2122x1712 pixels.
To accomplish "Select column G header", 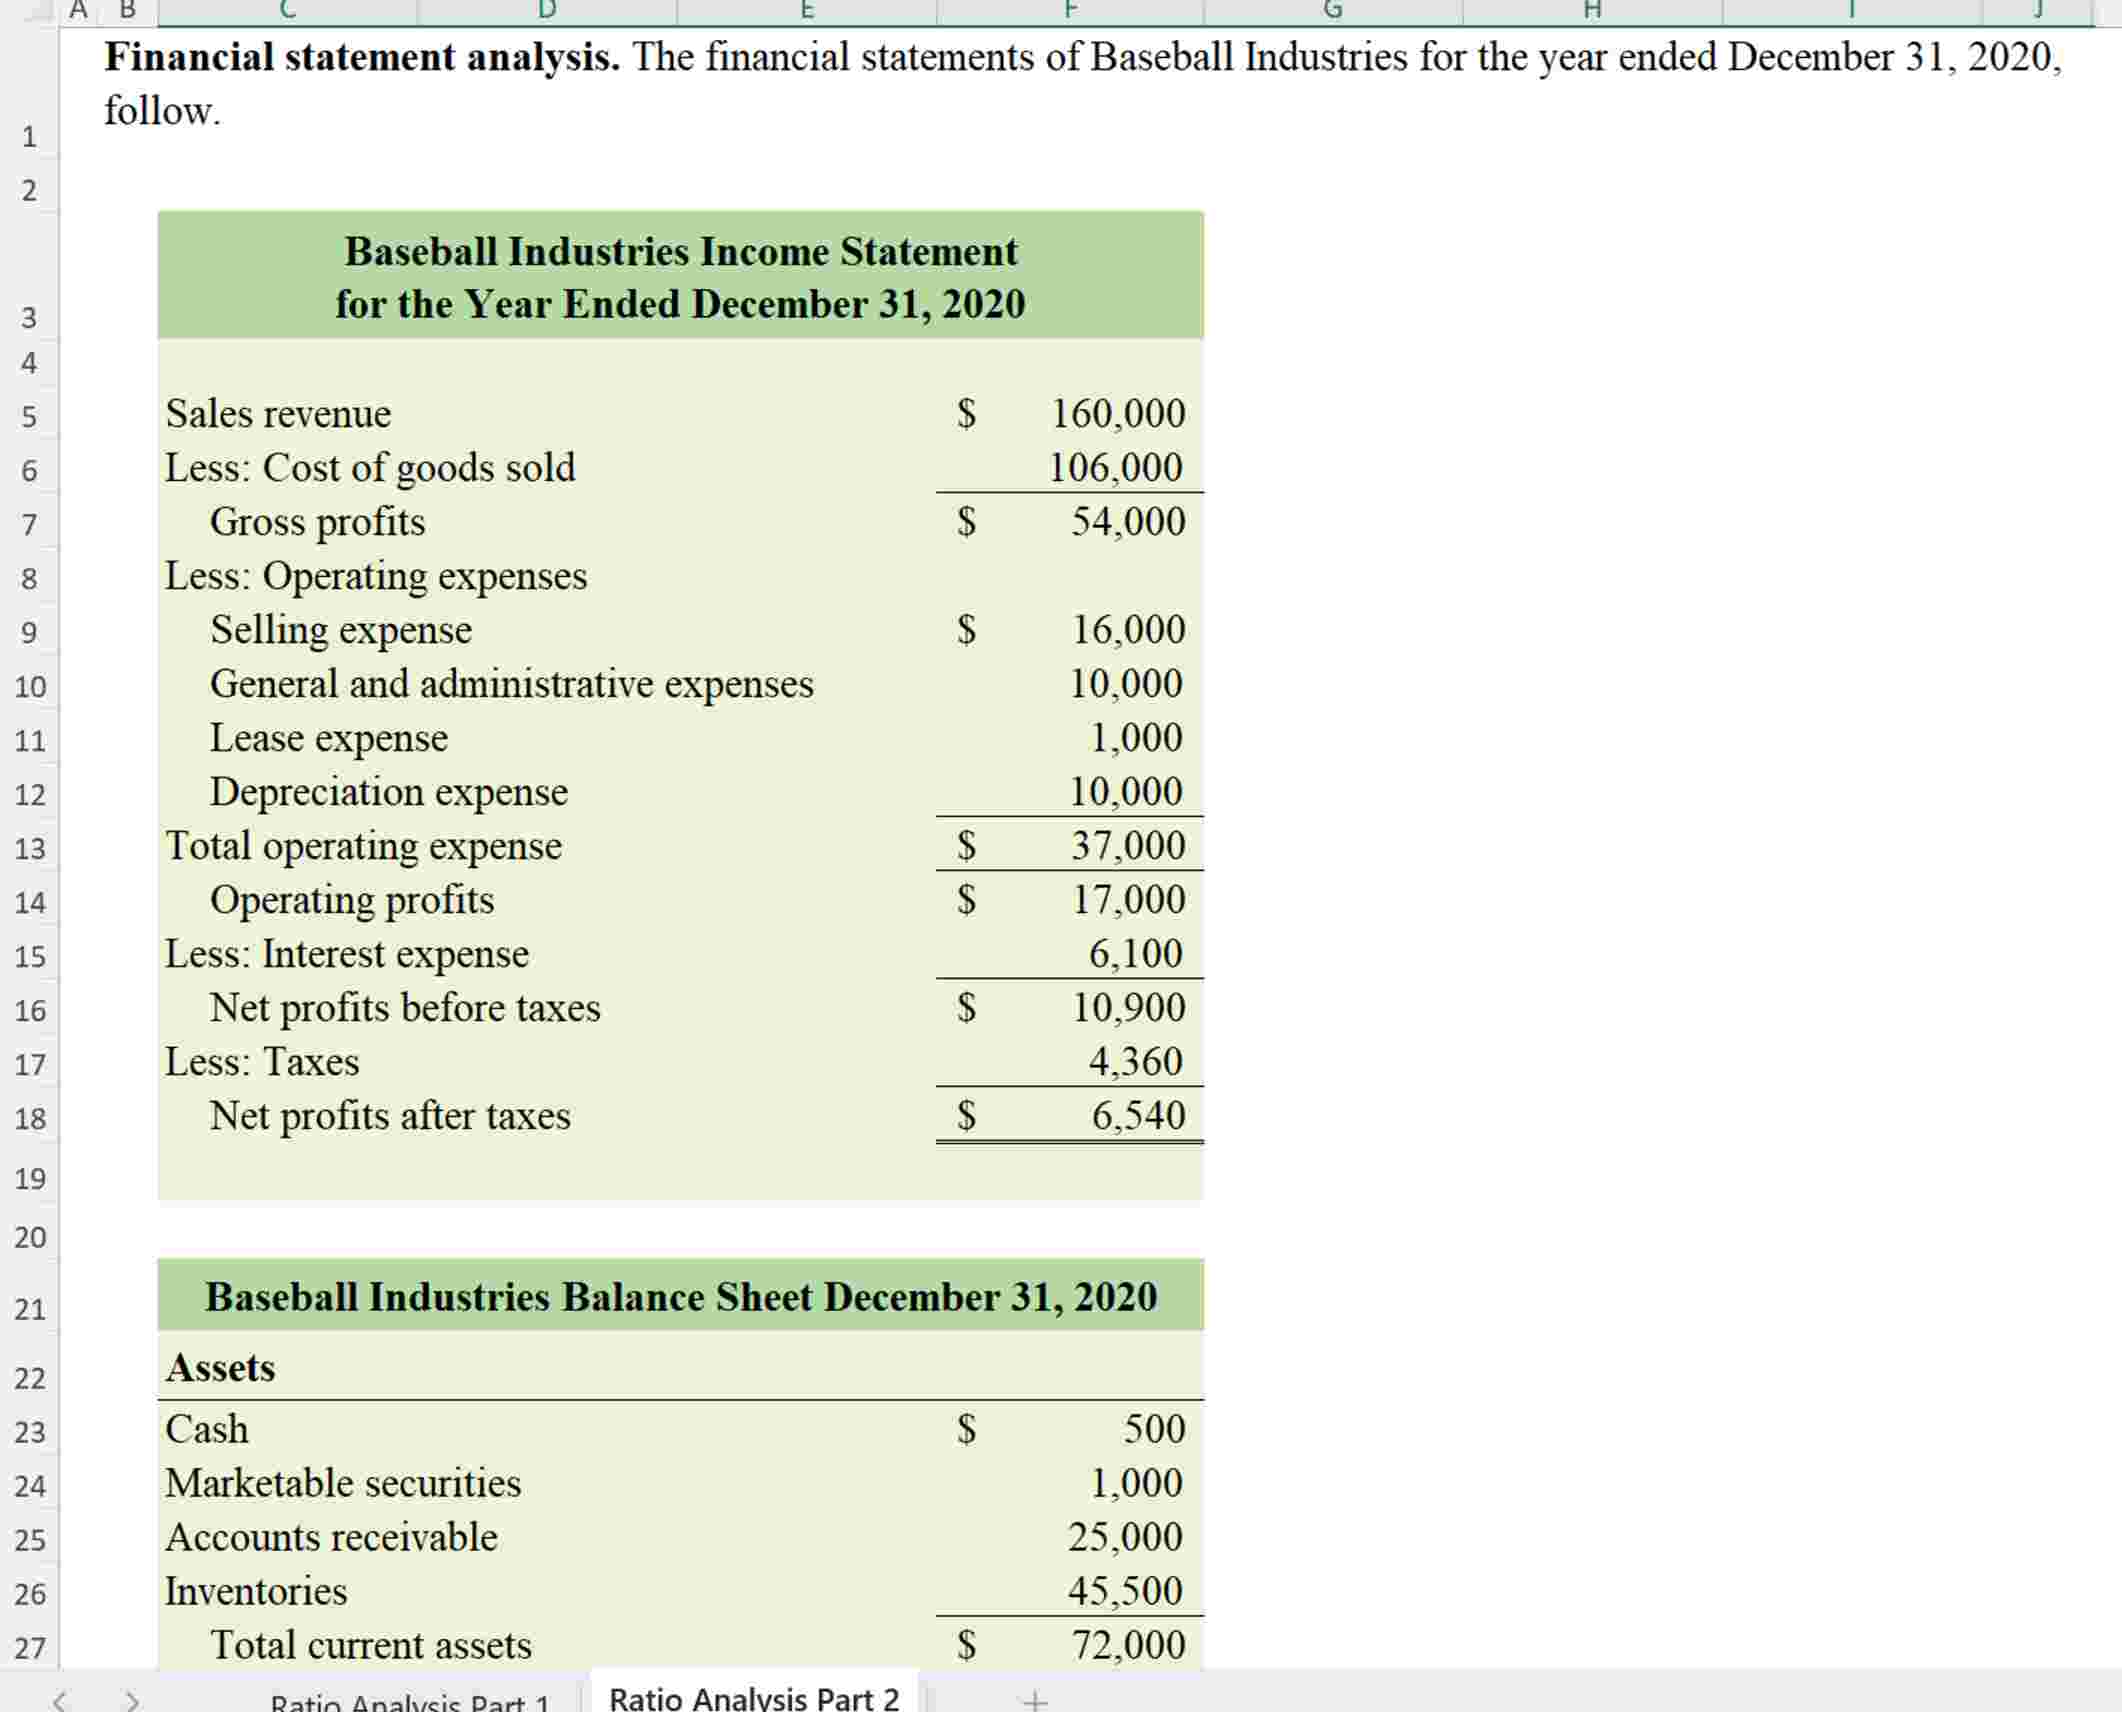I will click(x=1333, y=11).
